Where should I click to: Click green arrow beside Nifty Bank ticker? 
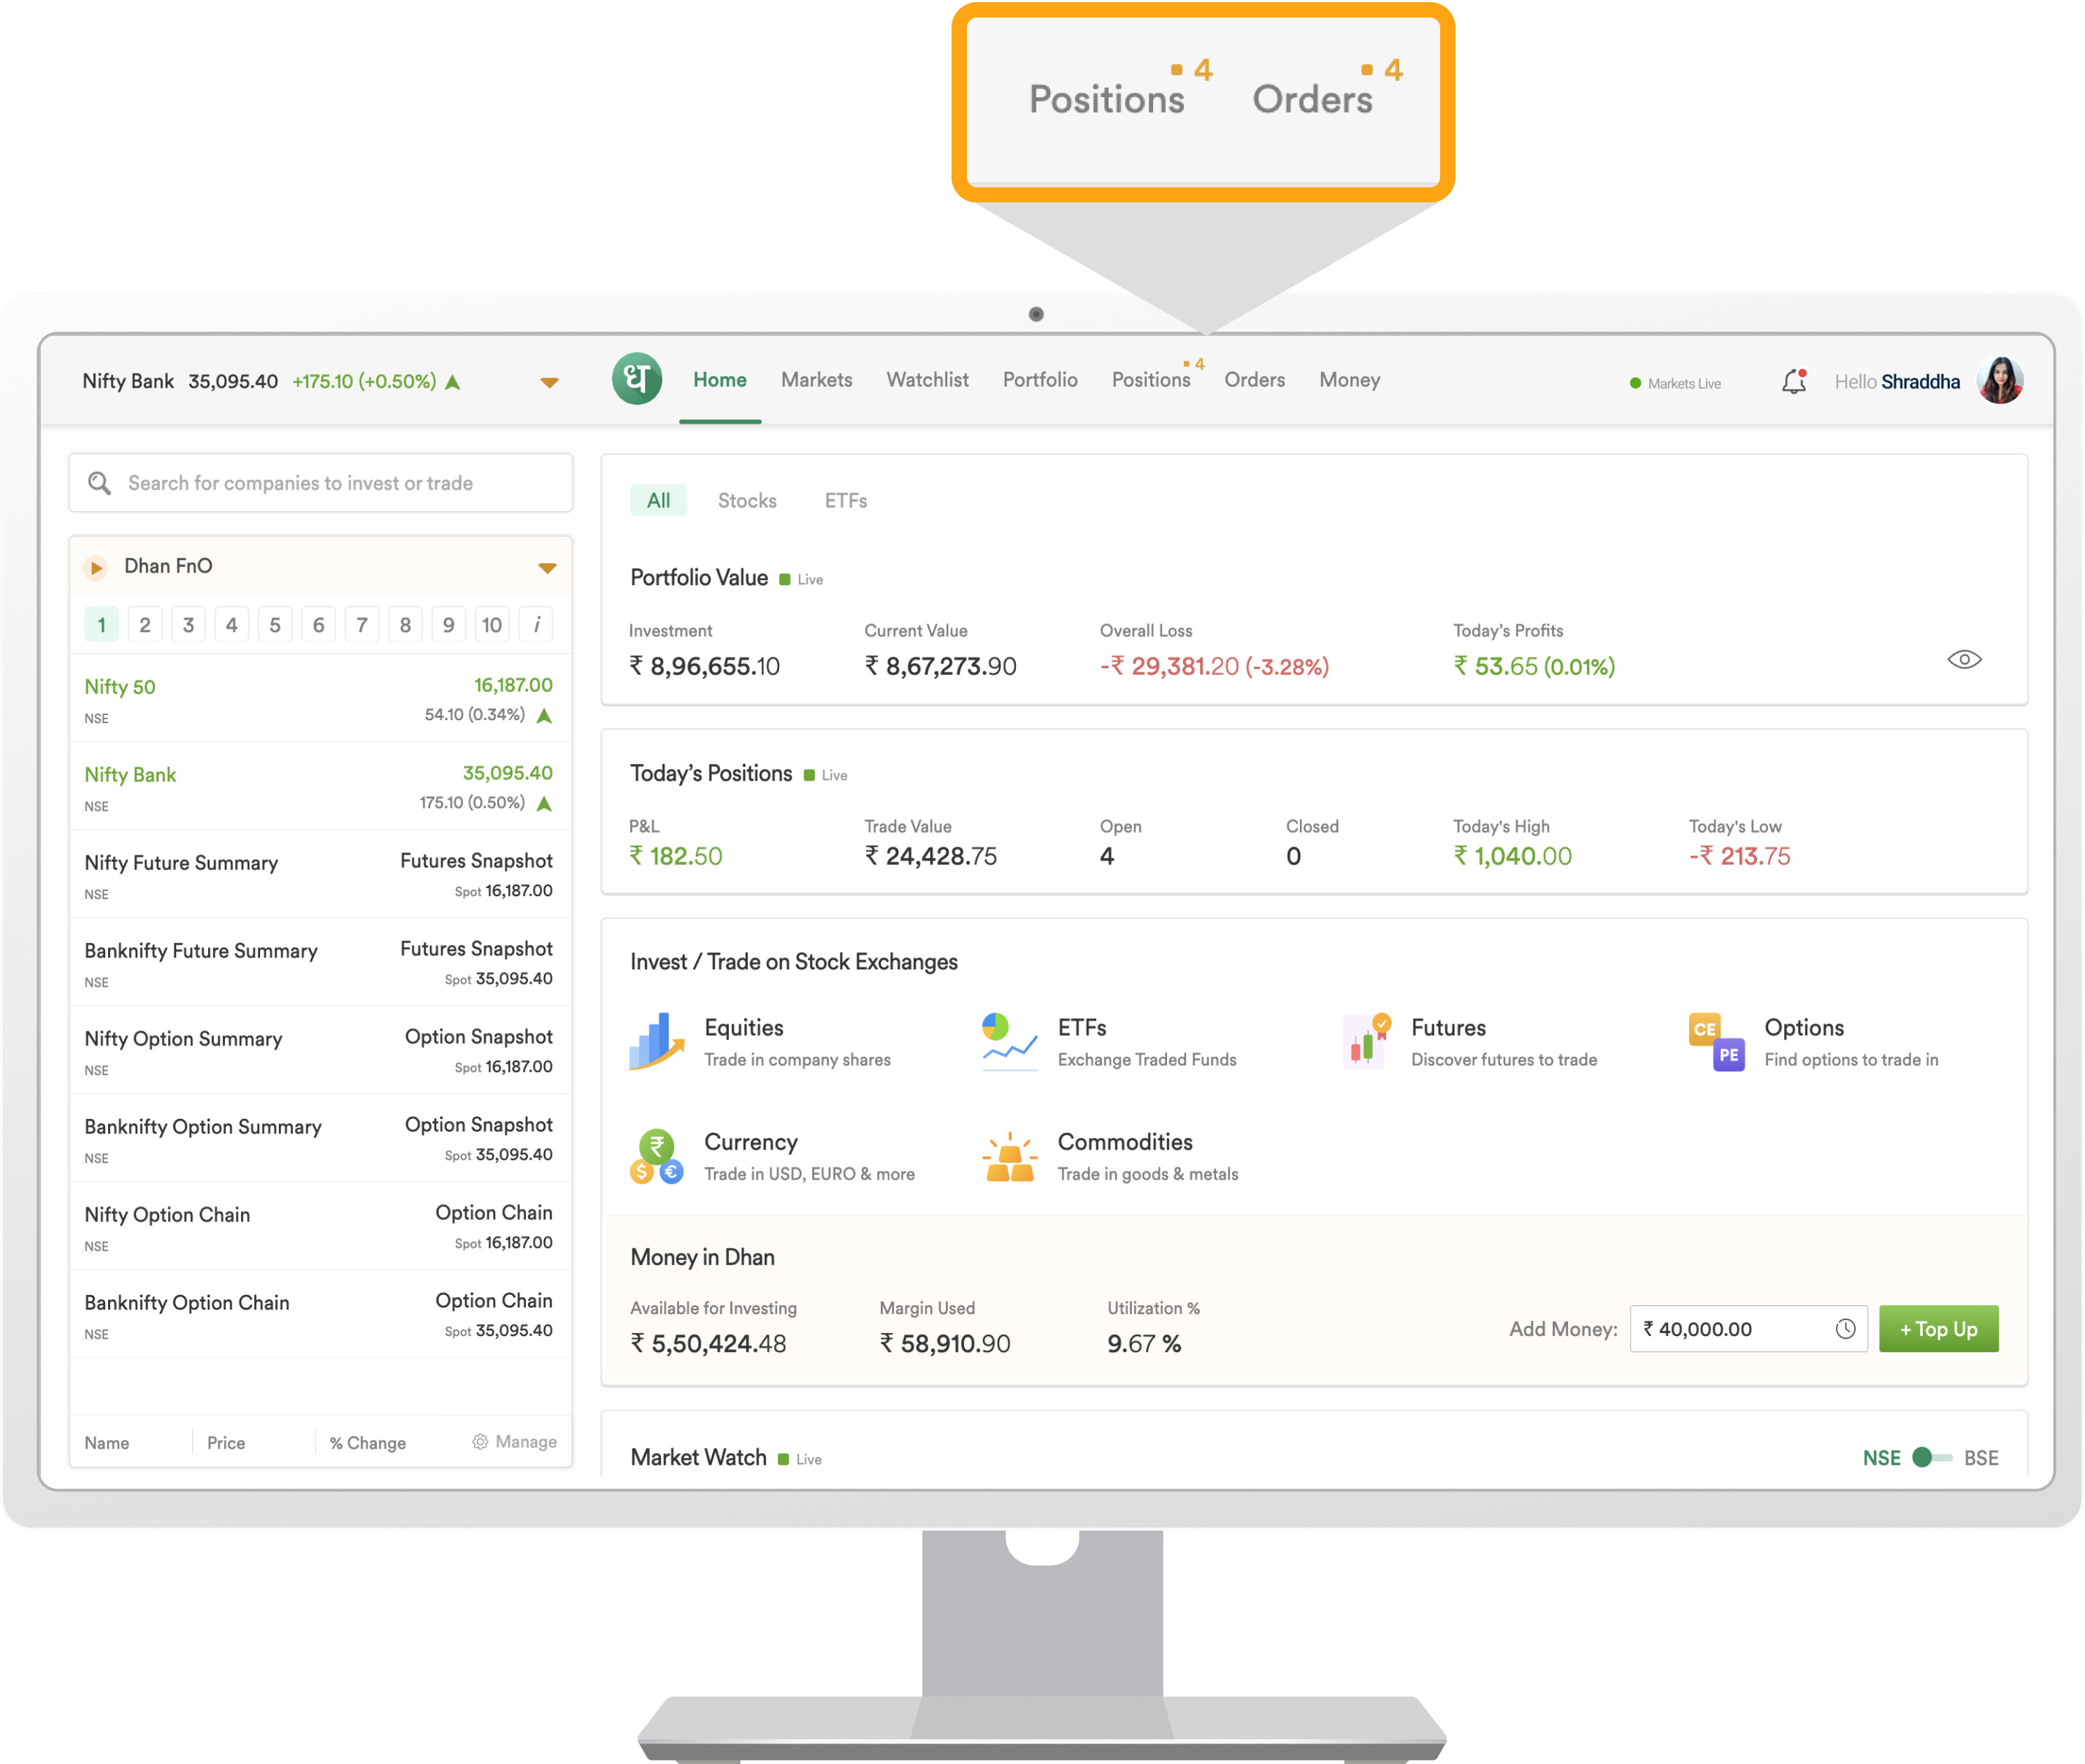(453, 382)
